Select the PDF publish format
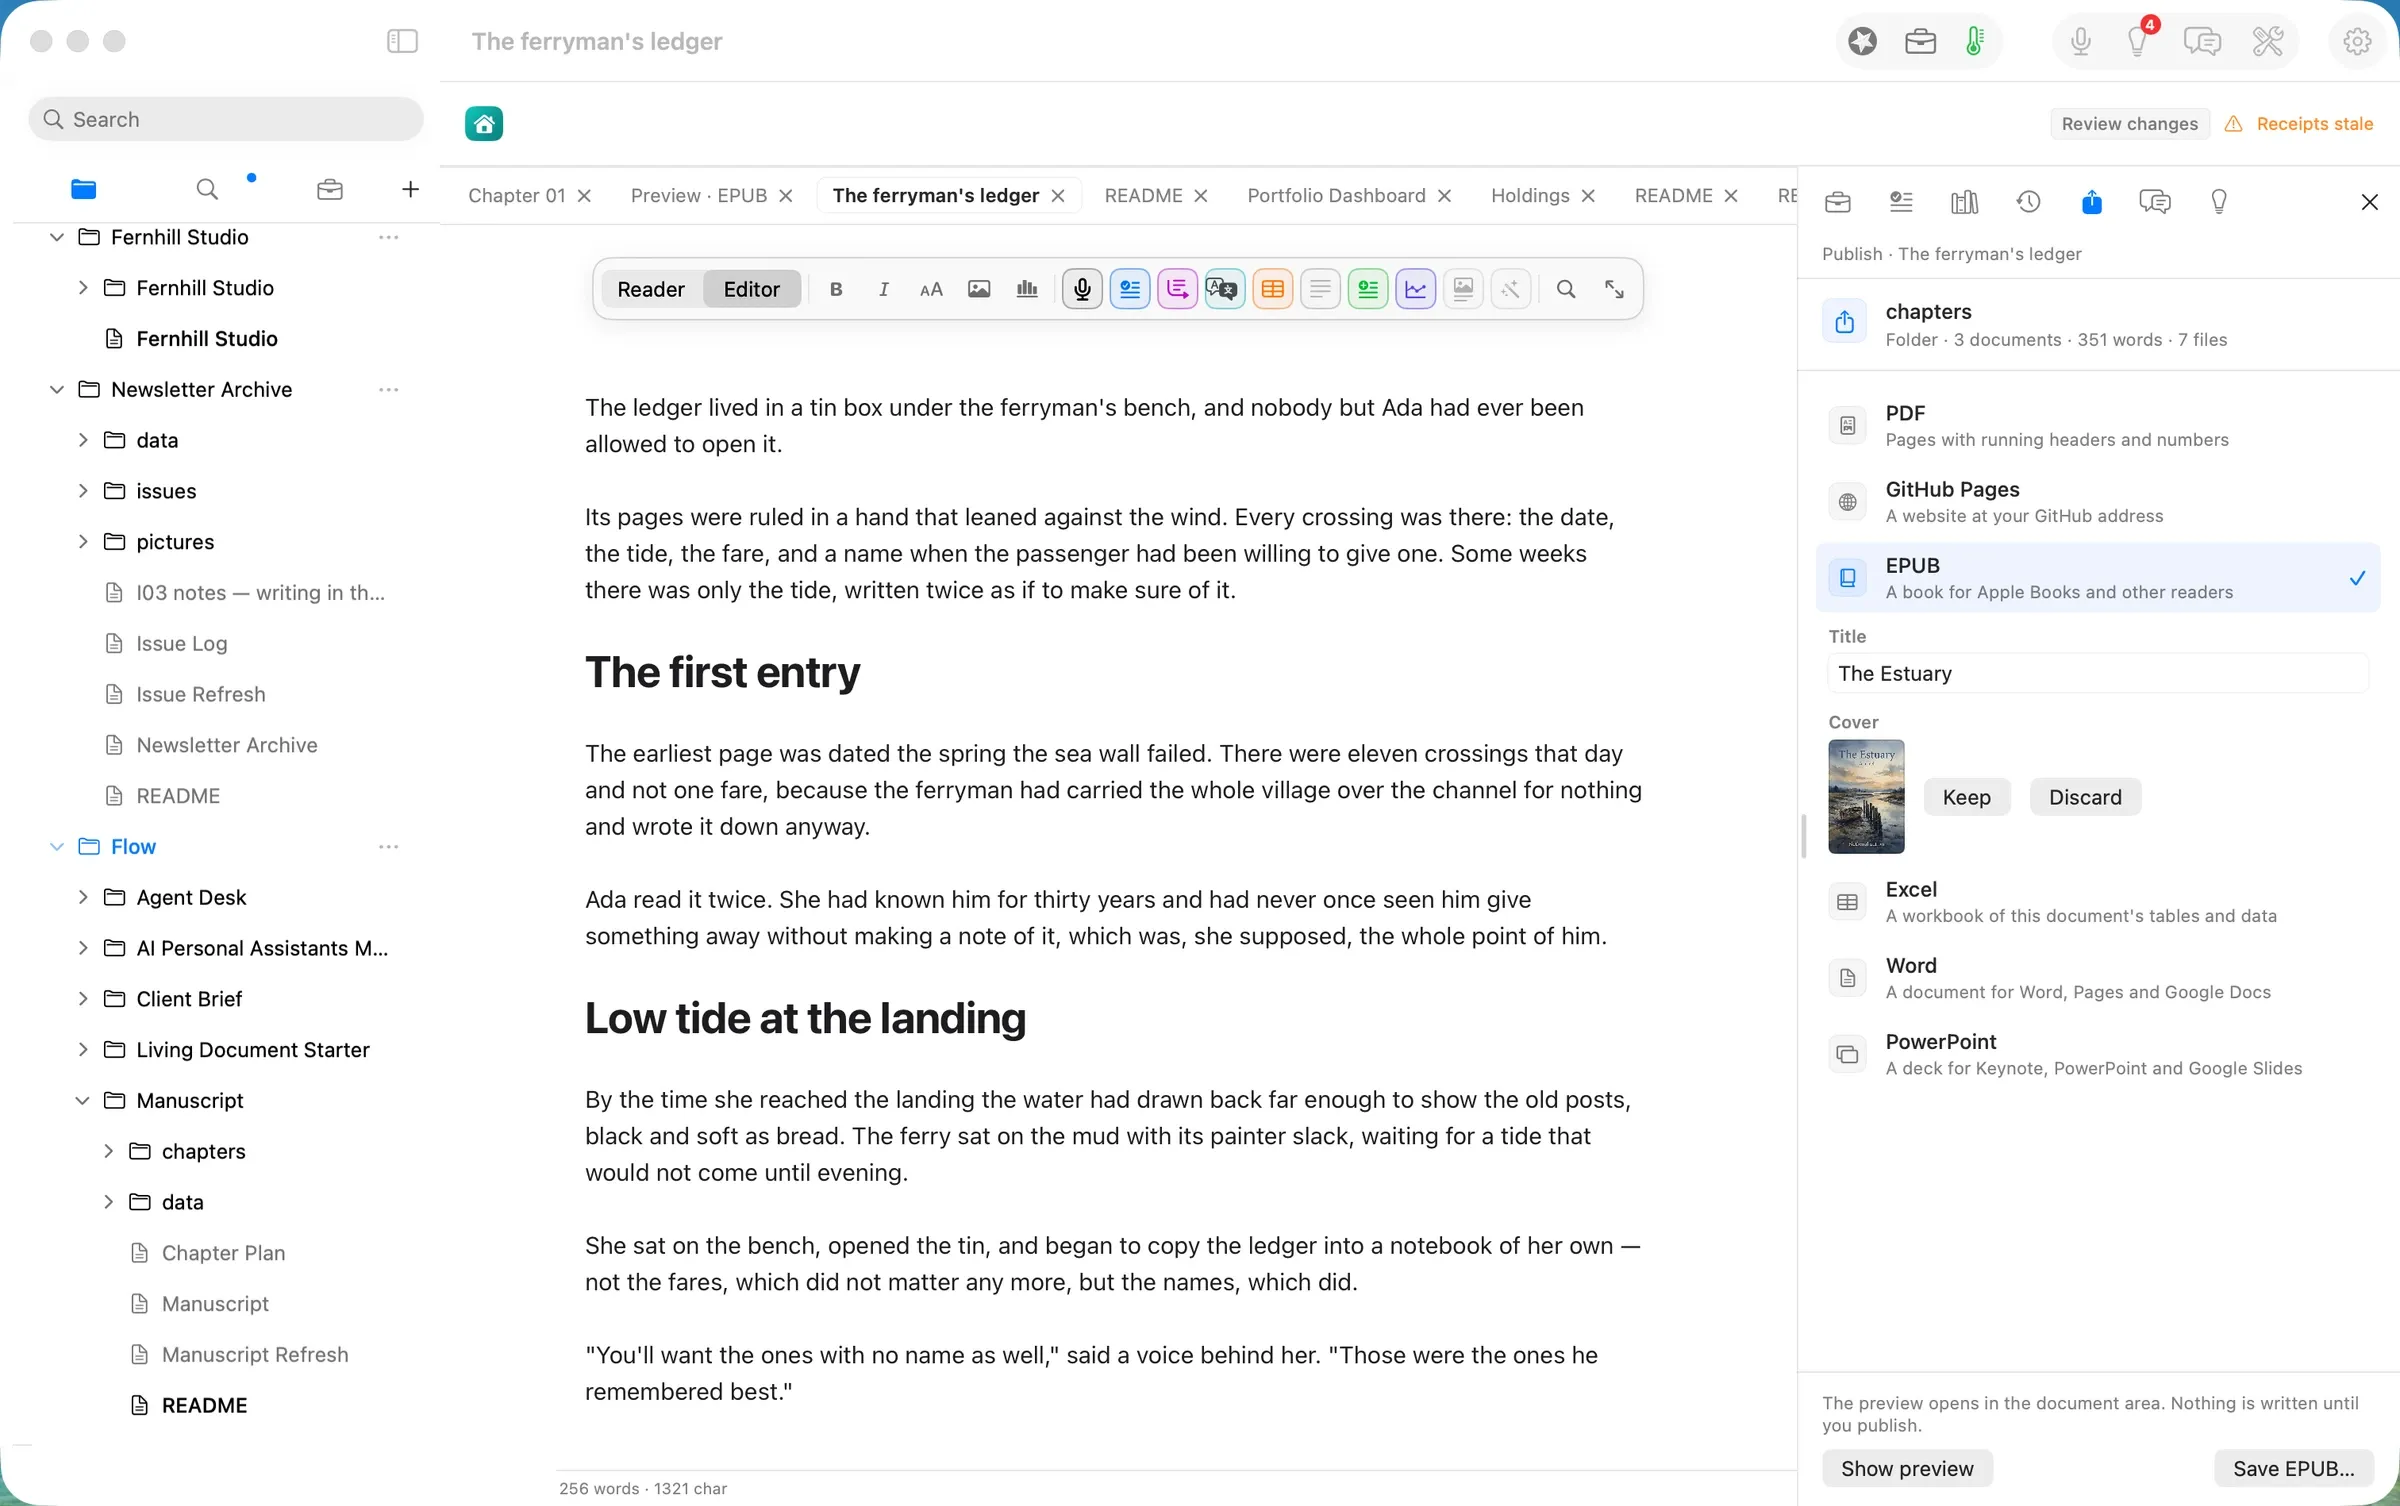This screenshot has height=1506, width=2400. pos(2097,426)
